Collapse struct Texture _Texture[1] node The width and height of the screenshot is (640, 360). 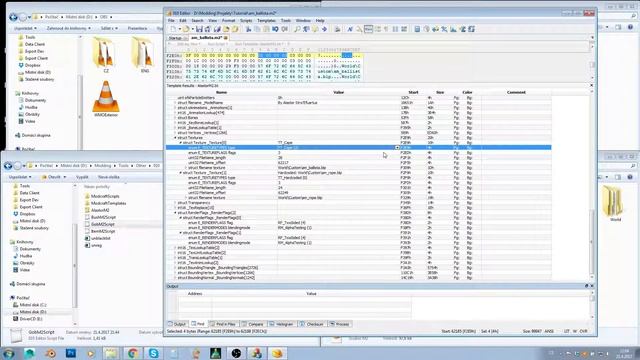[181, 173]
